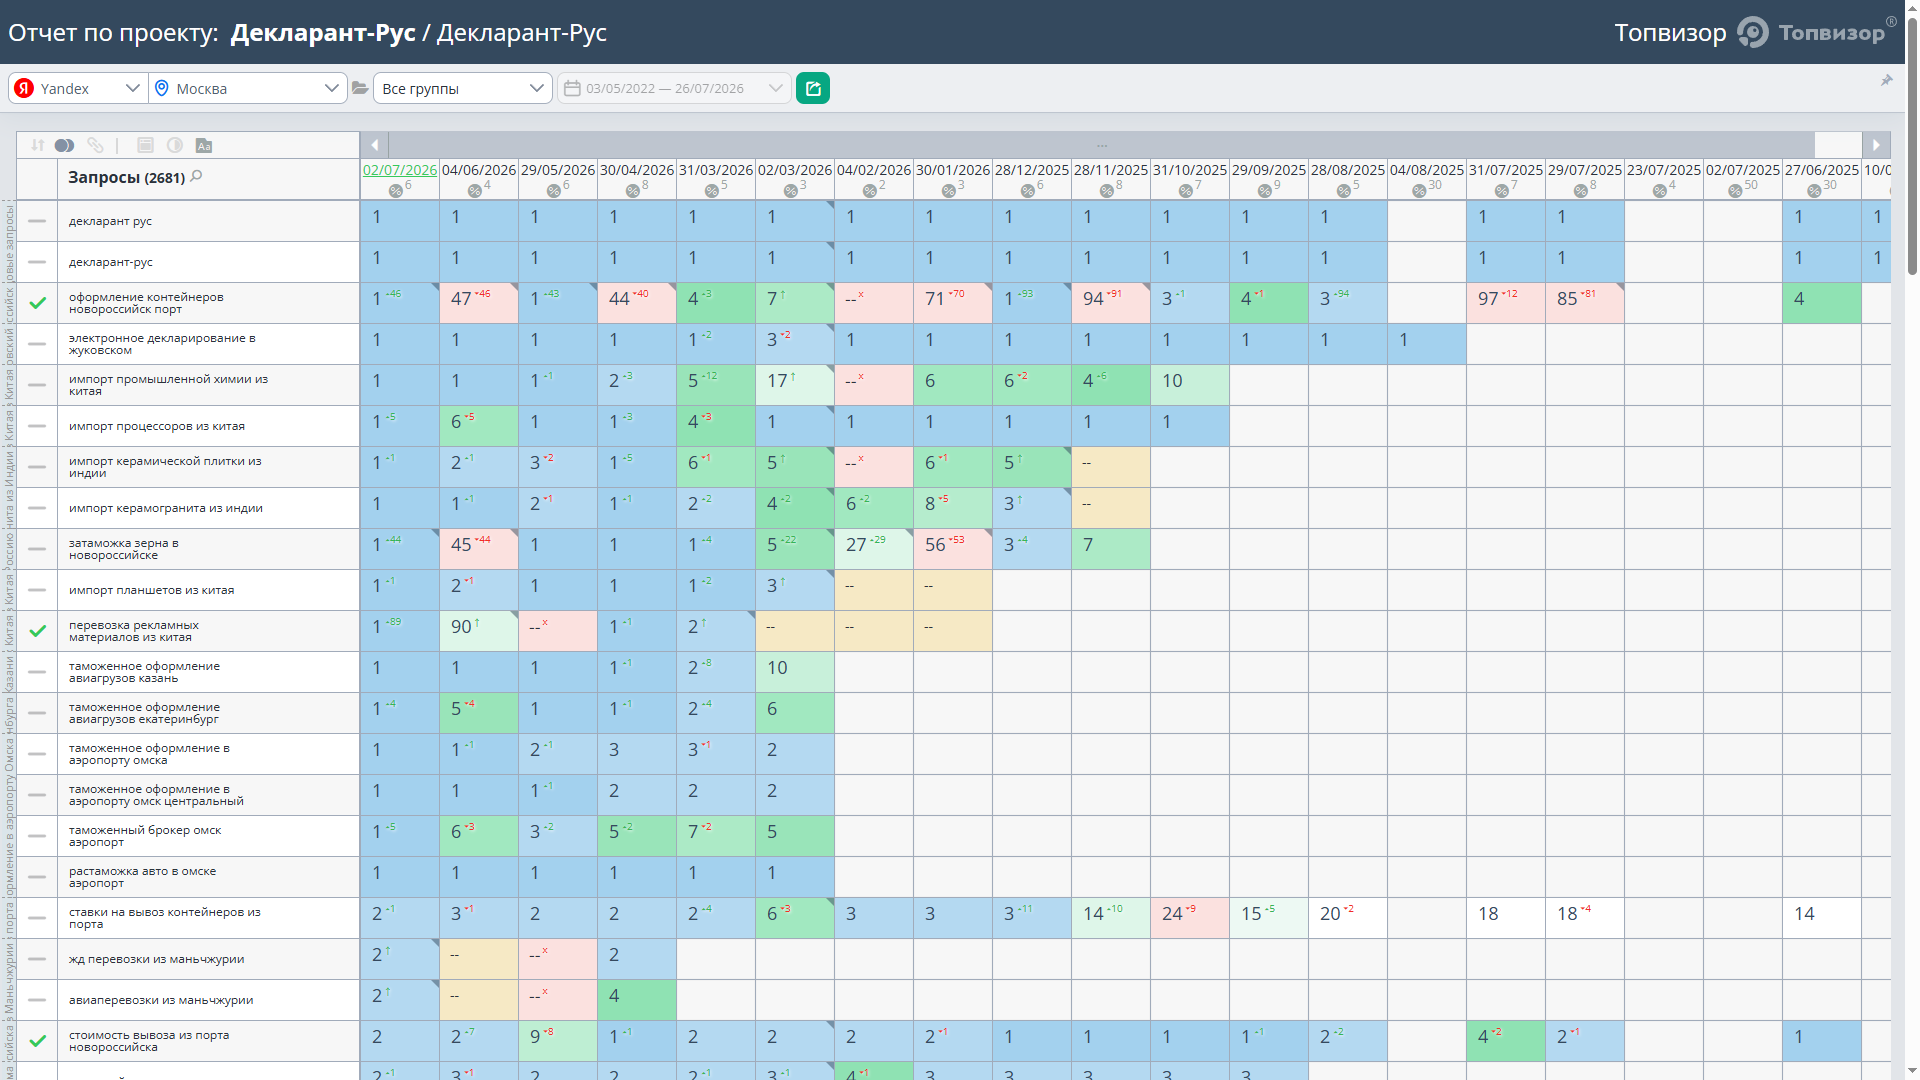Toggle check for 'стоимость вывоза из порта новороссийска'
The image size is (1920, 1080).
[x=37, y=1040]
